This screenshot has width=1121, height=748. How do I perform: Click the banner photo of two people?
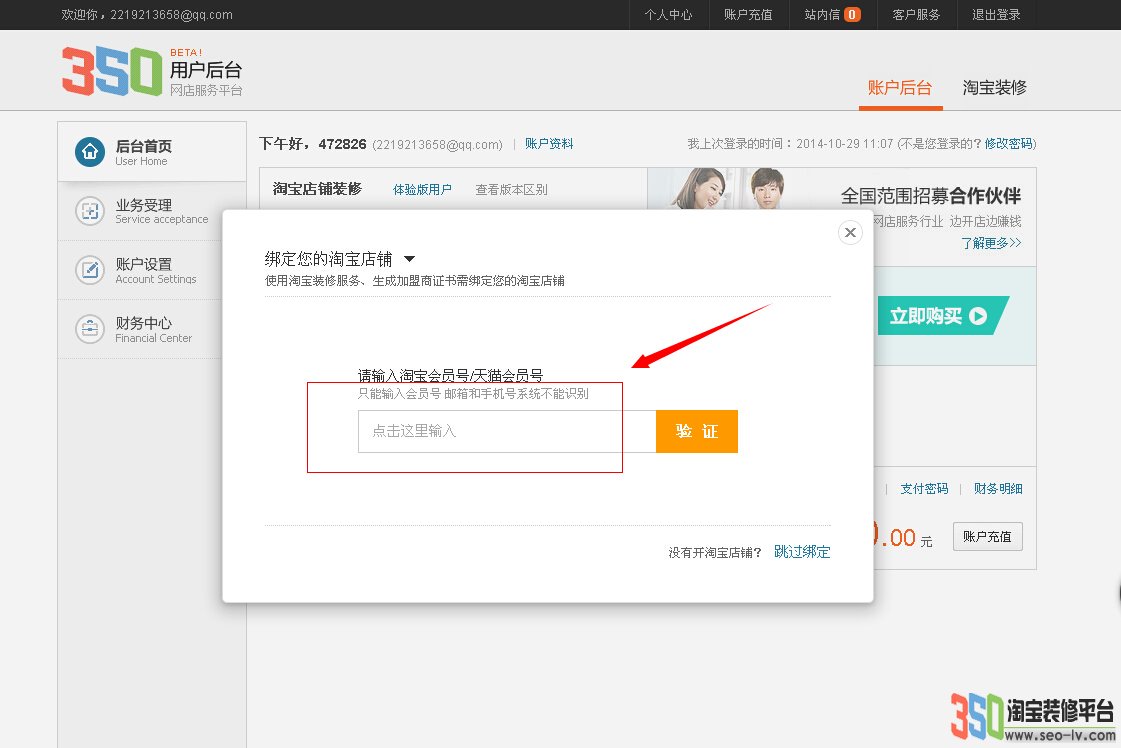pos(729,188)
